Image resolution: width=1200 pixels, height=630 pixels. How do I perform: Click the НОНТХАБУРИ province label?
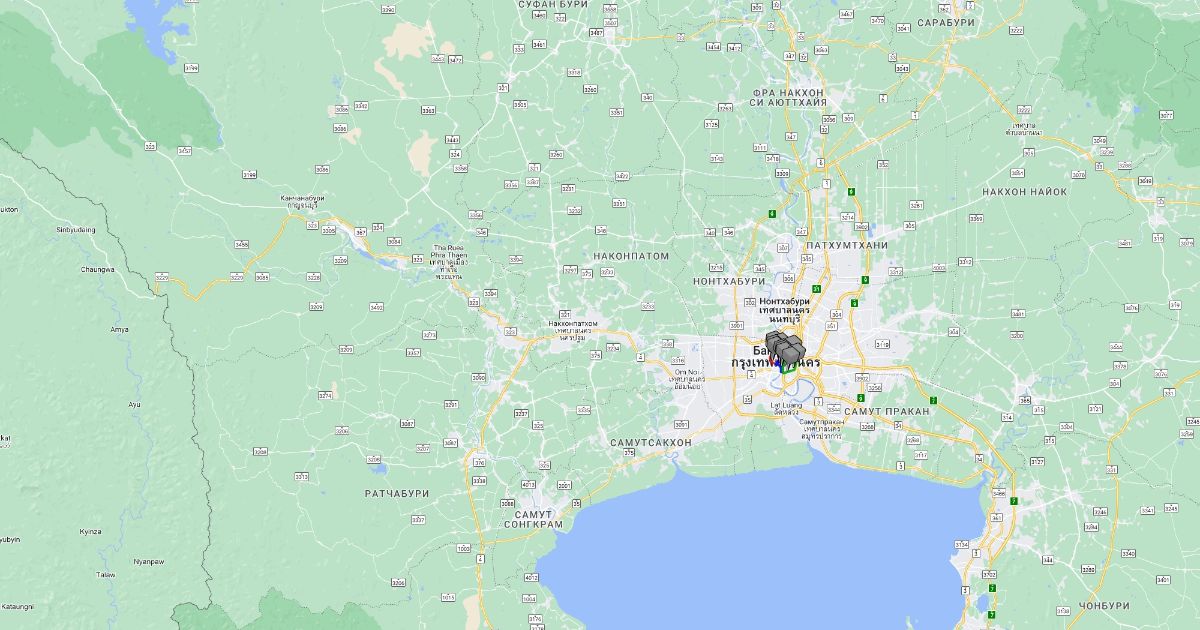[728, 282]
